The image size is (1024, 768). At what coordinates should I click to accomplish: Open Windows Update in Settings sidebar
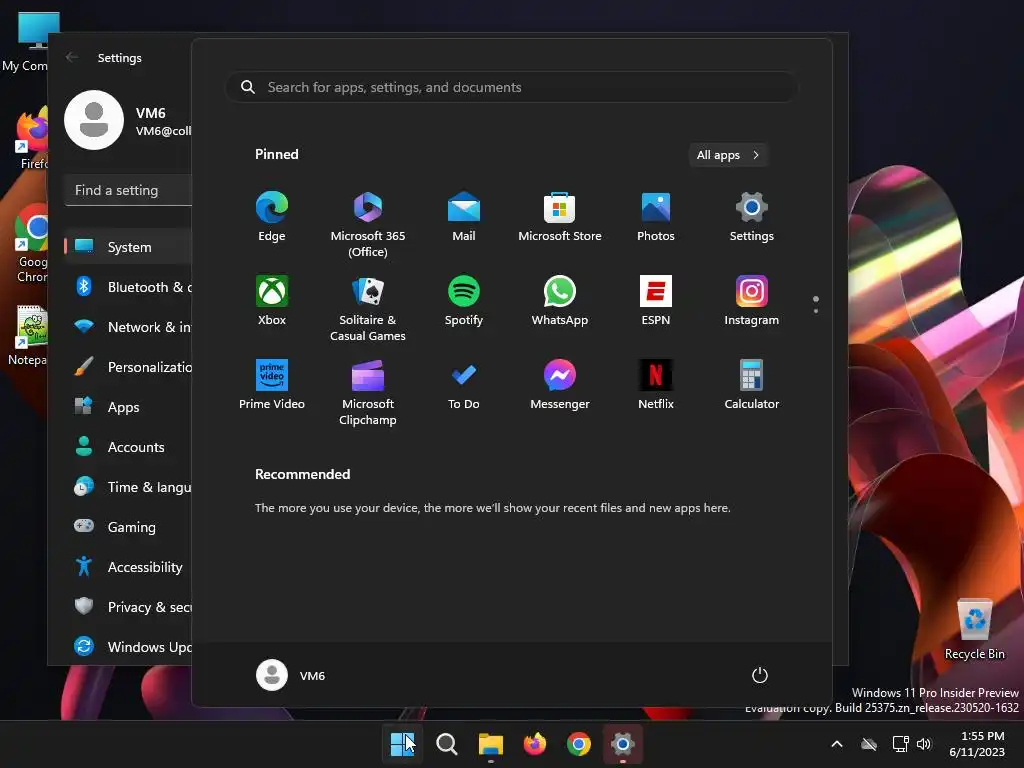click(129, 647)
